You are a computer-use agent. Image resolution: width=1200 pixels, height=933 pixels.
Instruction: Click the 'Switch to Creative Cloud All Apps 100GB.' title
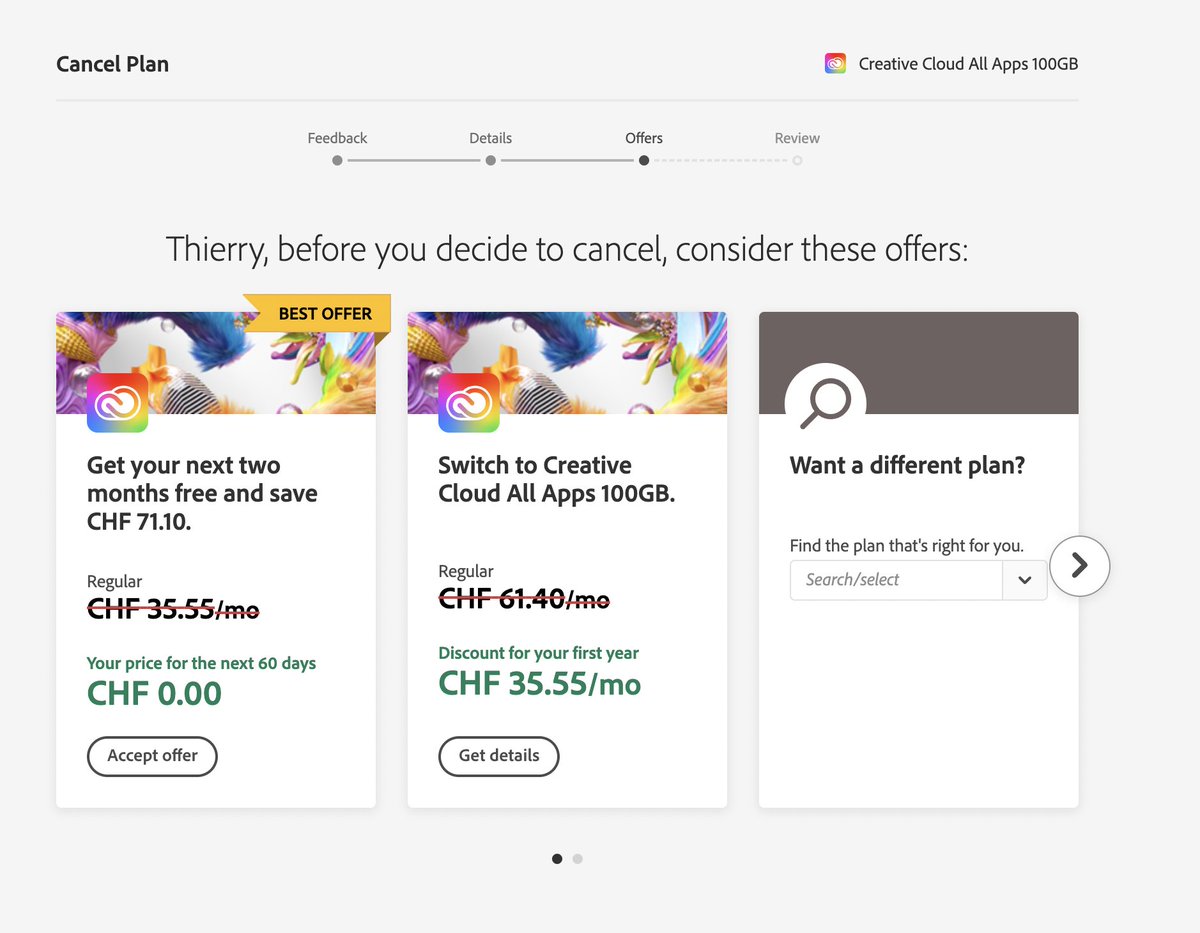point(557,479)
